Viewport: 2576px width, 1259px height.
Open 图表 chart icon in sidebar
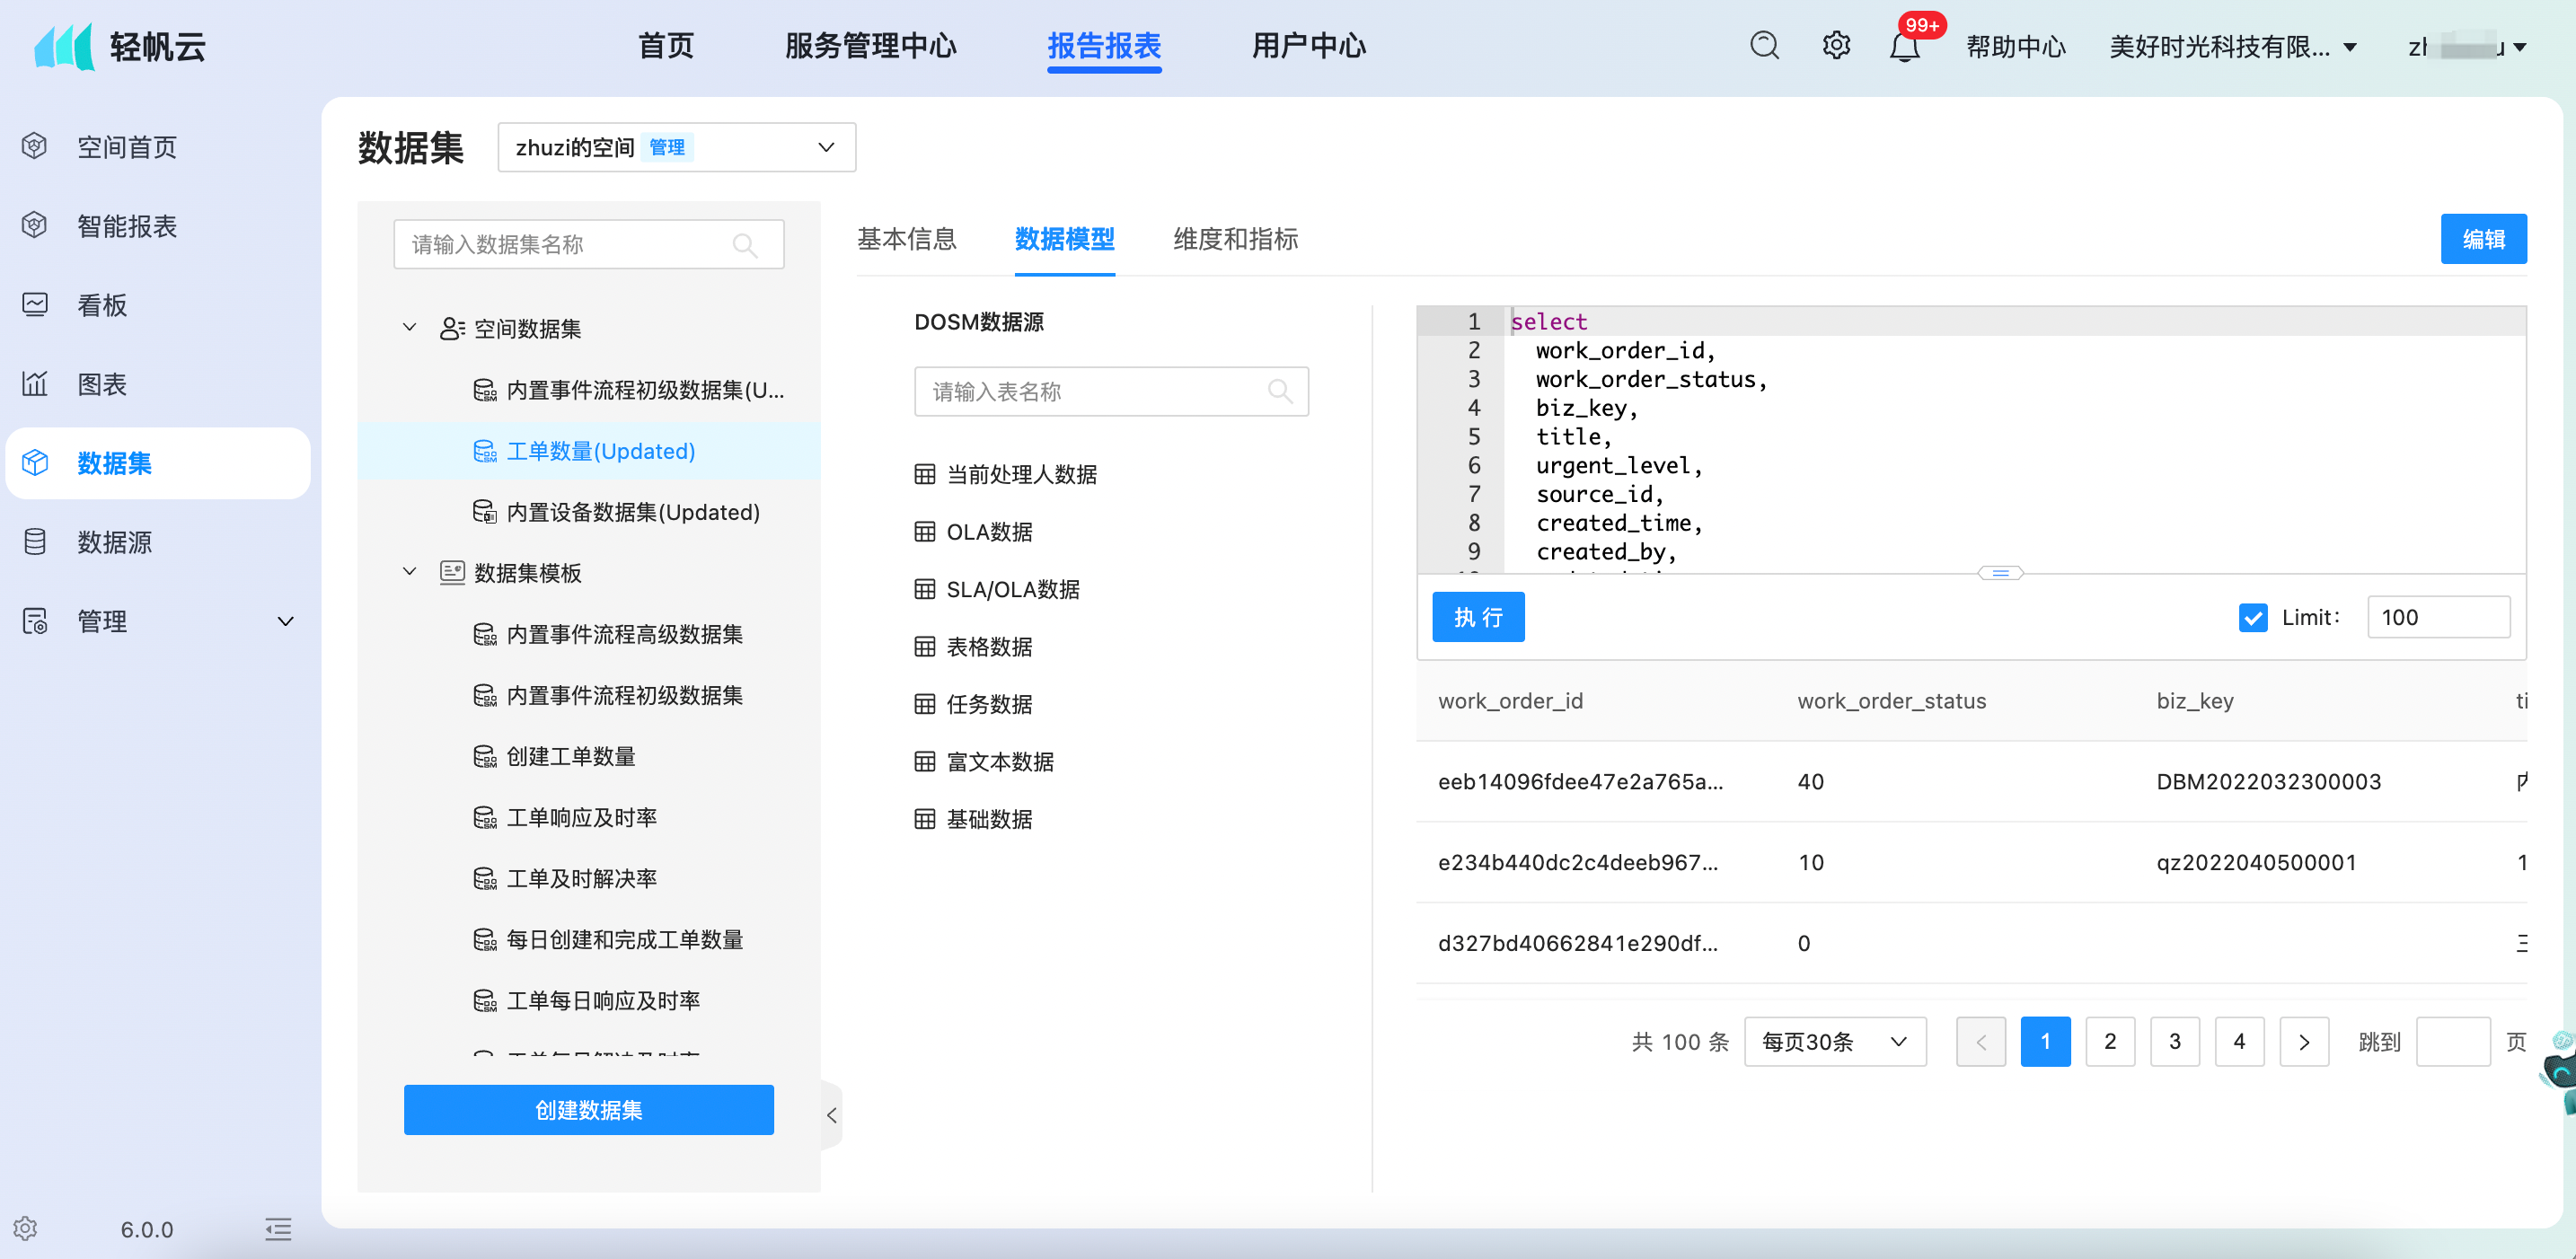(x=35, y=384)
